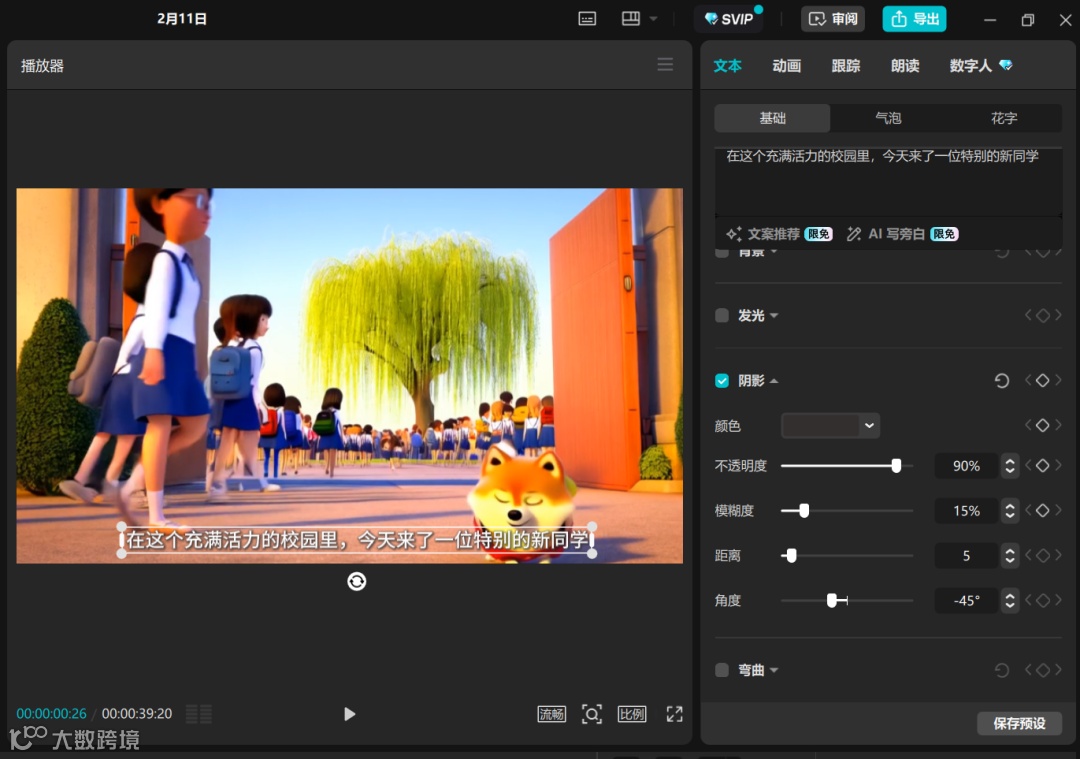Add keyframe for 发光 glow
This screenshot has height=759, width=1080.
click(1043, 315)
